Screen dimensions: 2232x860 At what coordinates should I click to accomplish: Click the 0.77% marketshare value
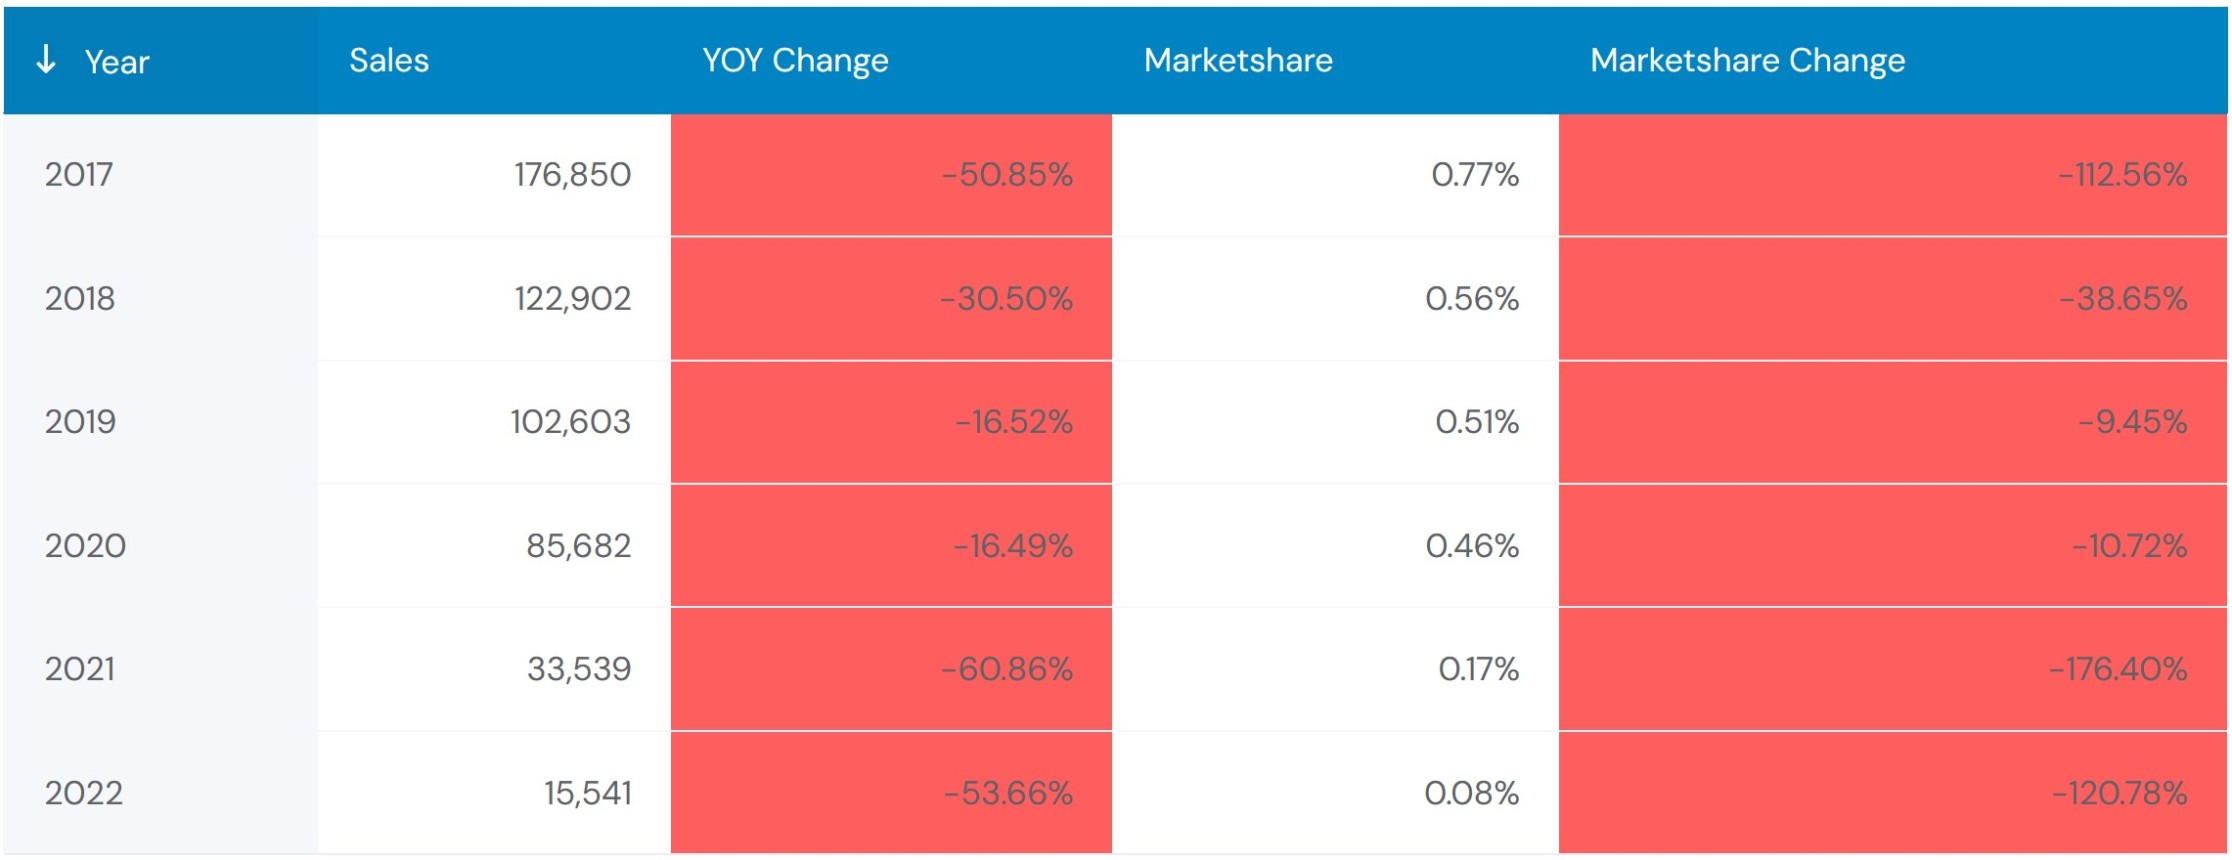click(x=1475, y=175)
